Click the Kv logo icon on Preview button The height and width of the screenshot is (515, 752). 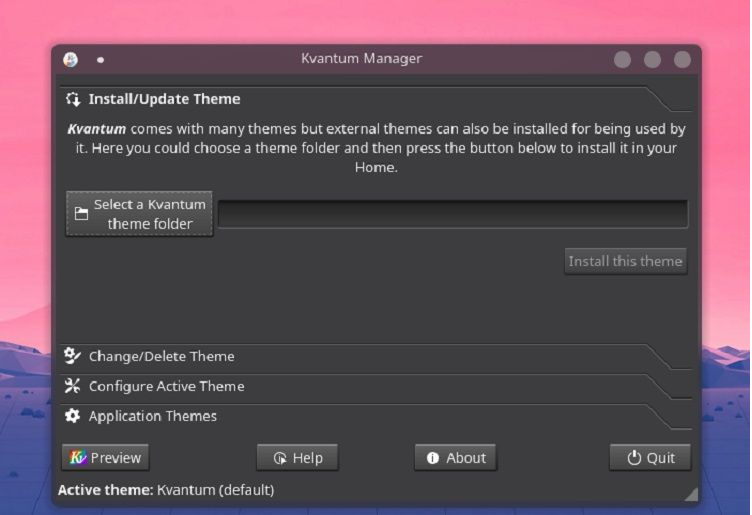click(x=78, y=457)
